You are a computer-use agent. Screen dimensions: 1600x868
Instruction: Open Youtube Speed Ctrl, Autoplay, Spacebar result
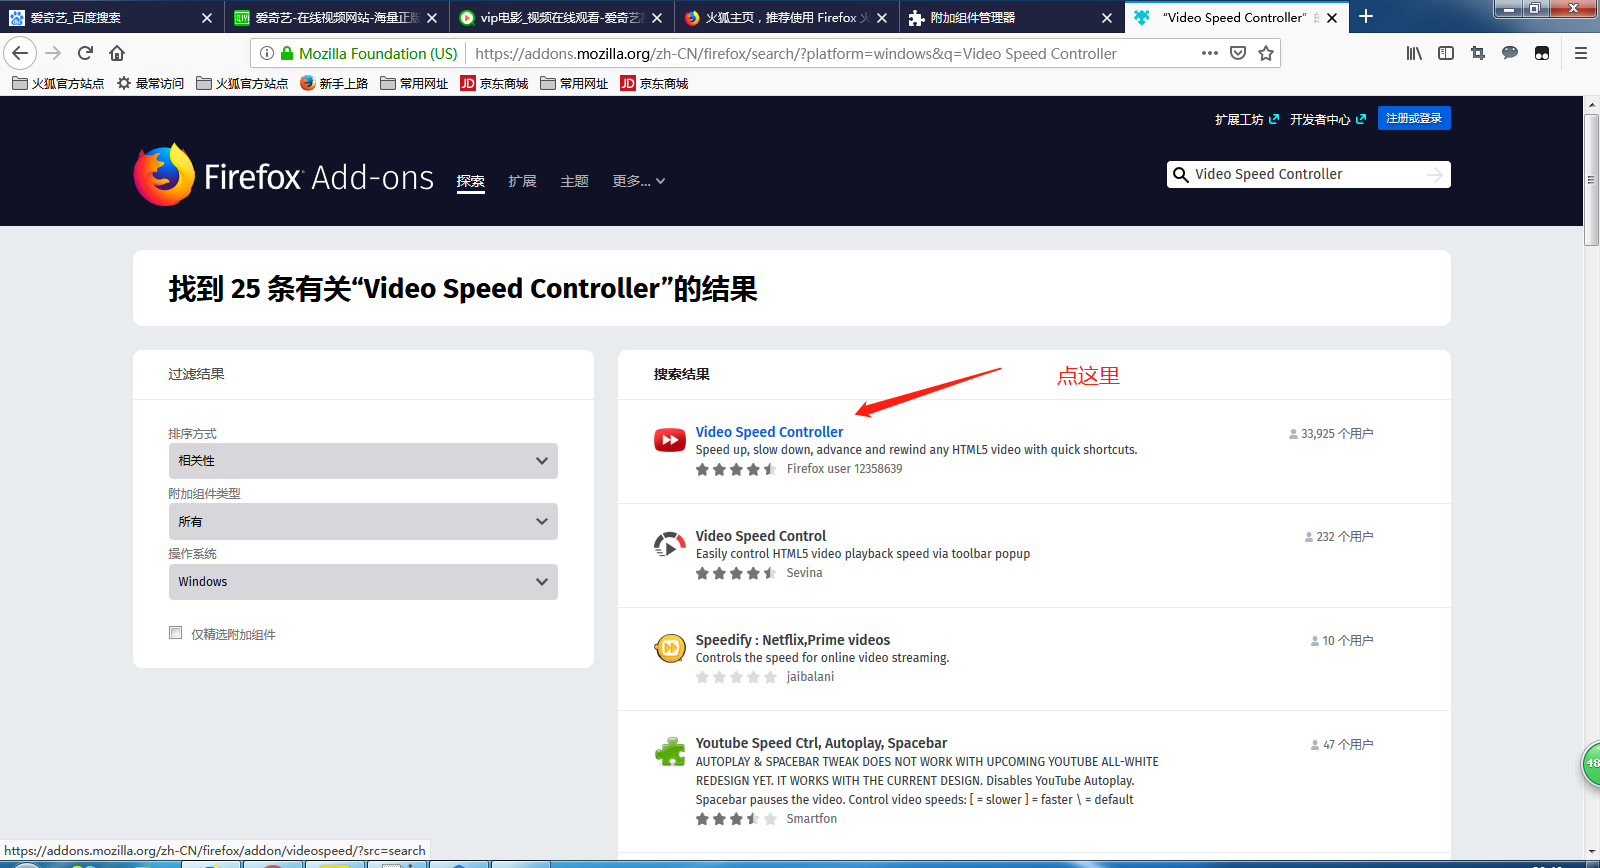(821, 743)
